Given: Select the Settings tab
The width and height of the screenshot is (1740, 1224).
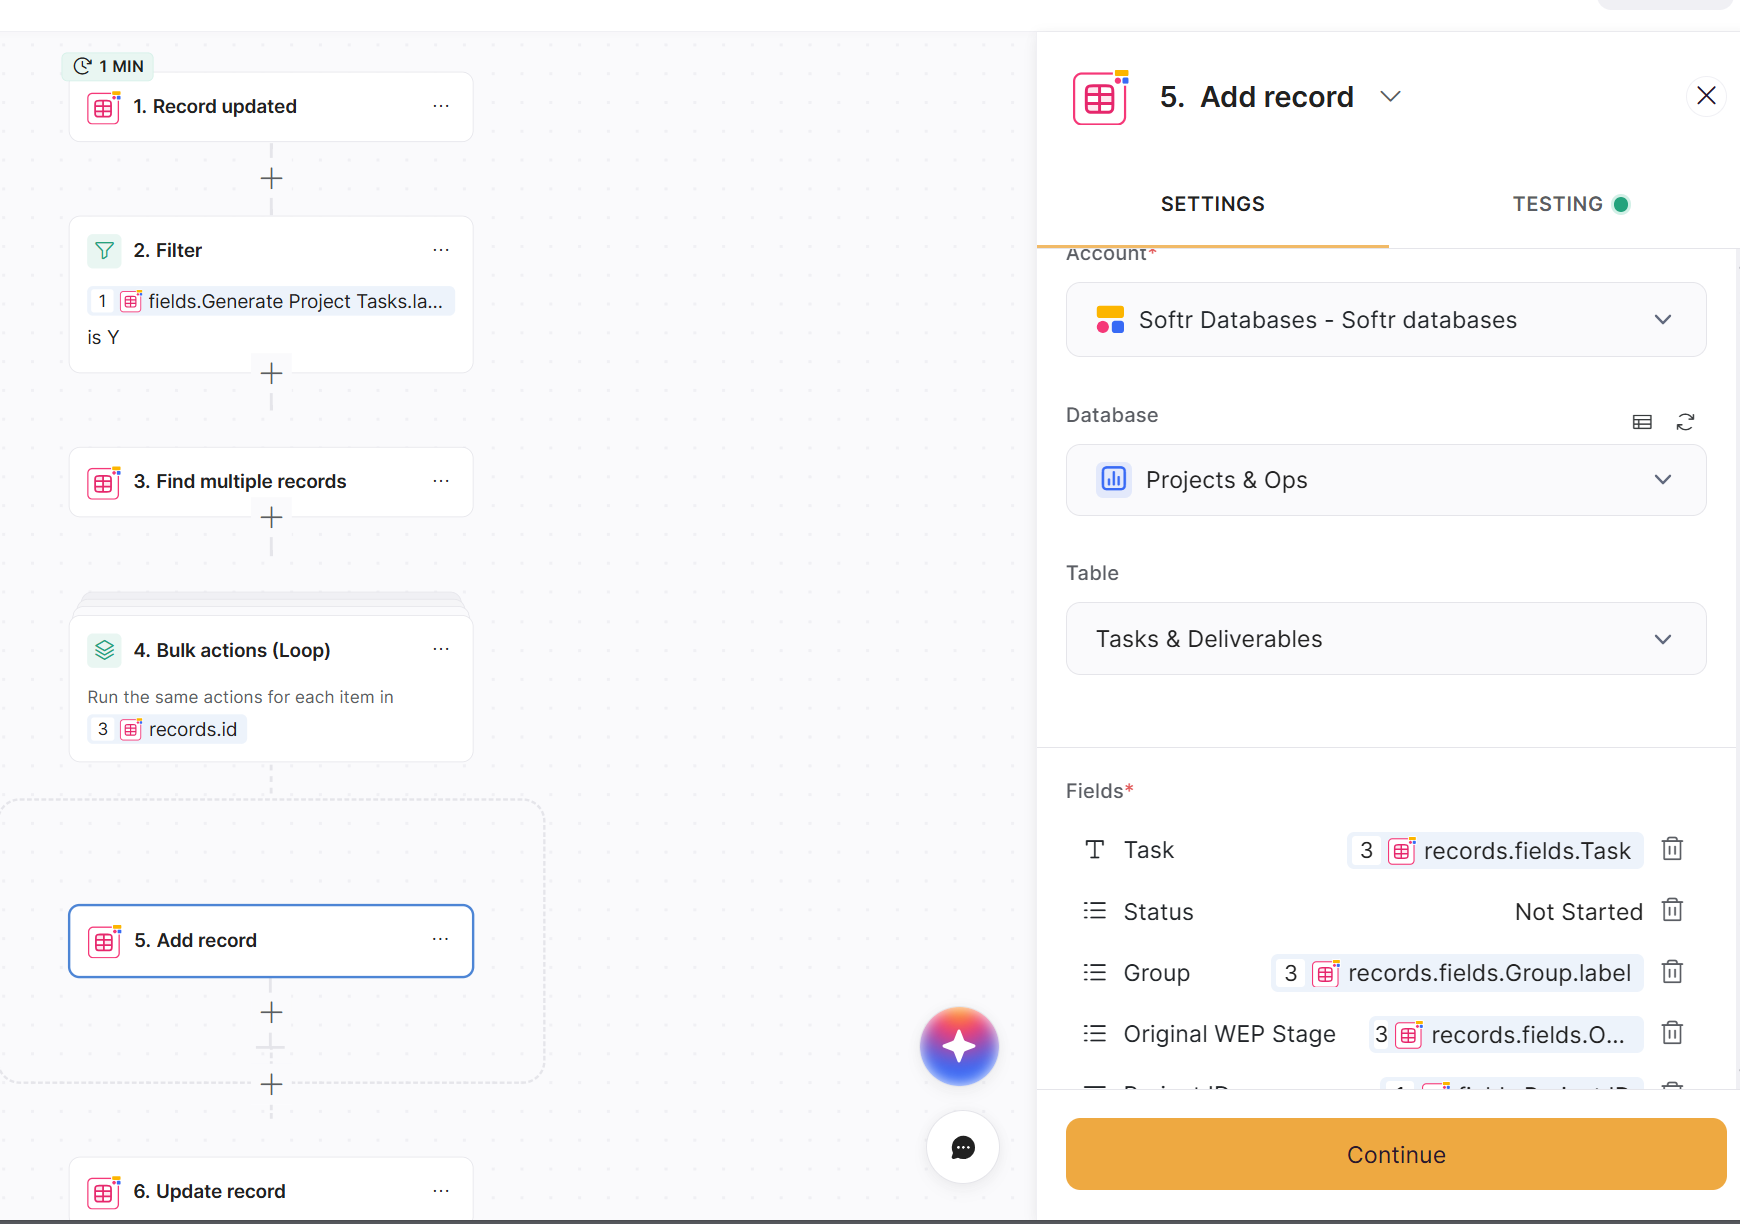Looking at the screenshot, I should (x=1212, y=204).
